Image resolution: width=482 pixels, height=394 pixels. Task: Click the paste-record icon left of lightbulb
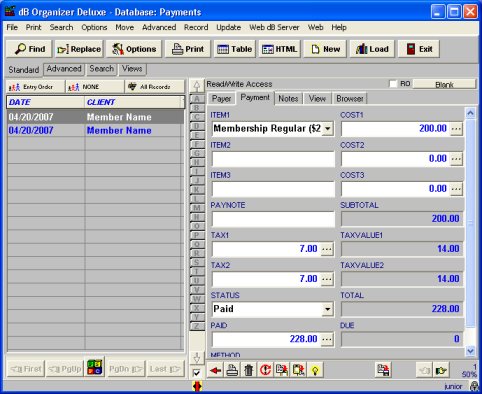[299, 370]
